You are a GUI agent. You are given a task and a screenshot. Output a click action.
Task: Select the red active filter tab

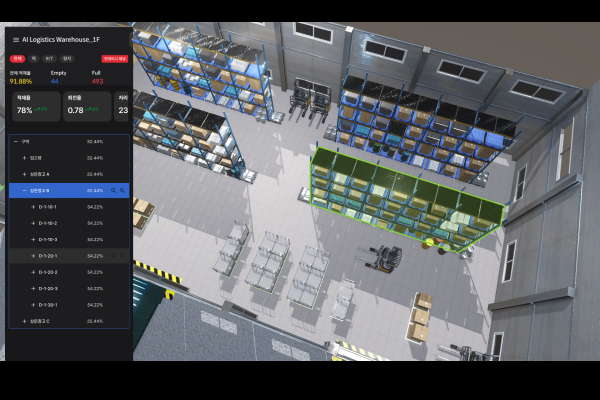click(17, 59)
